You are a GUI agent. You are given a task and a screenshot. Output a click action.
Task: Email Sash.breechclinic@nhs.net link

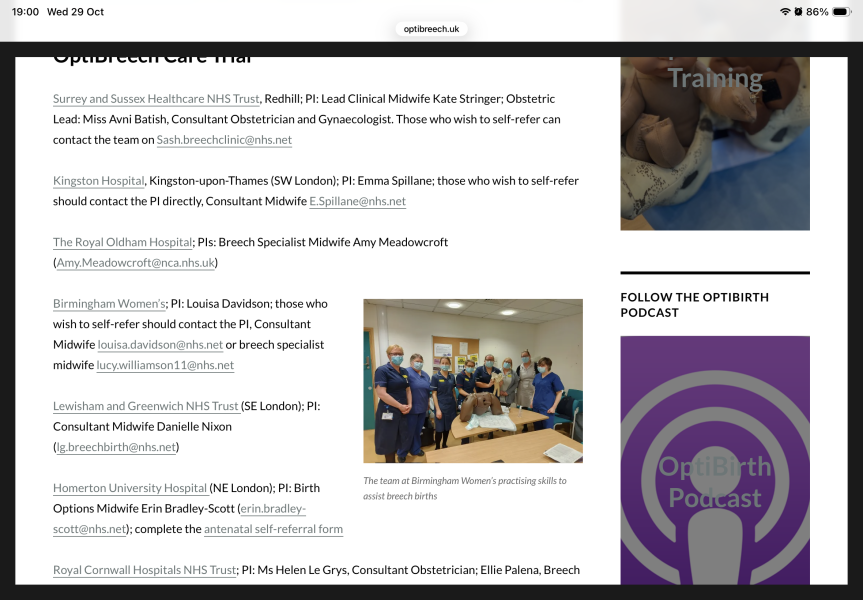point(224,140)
